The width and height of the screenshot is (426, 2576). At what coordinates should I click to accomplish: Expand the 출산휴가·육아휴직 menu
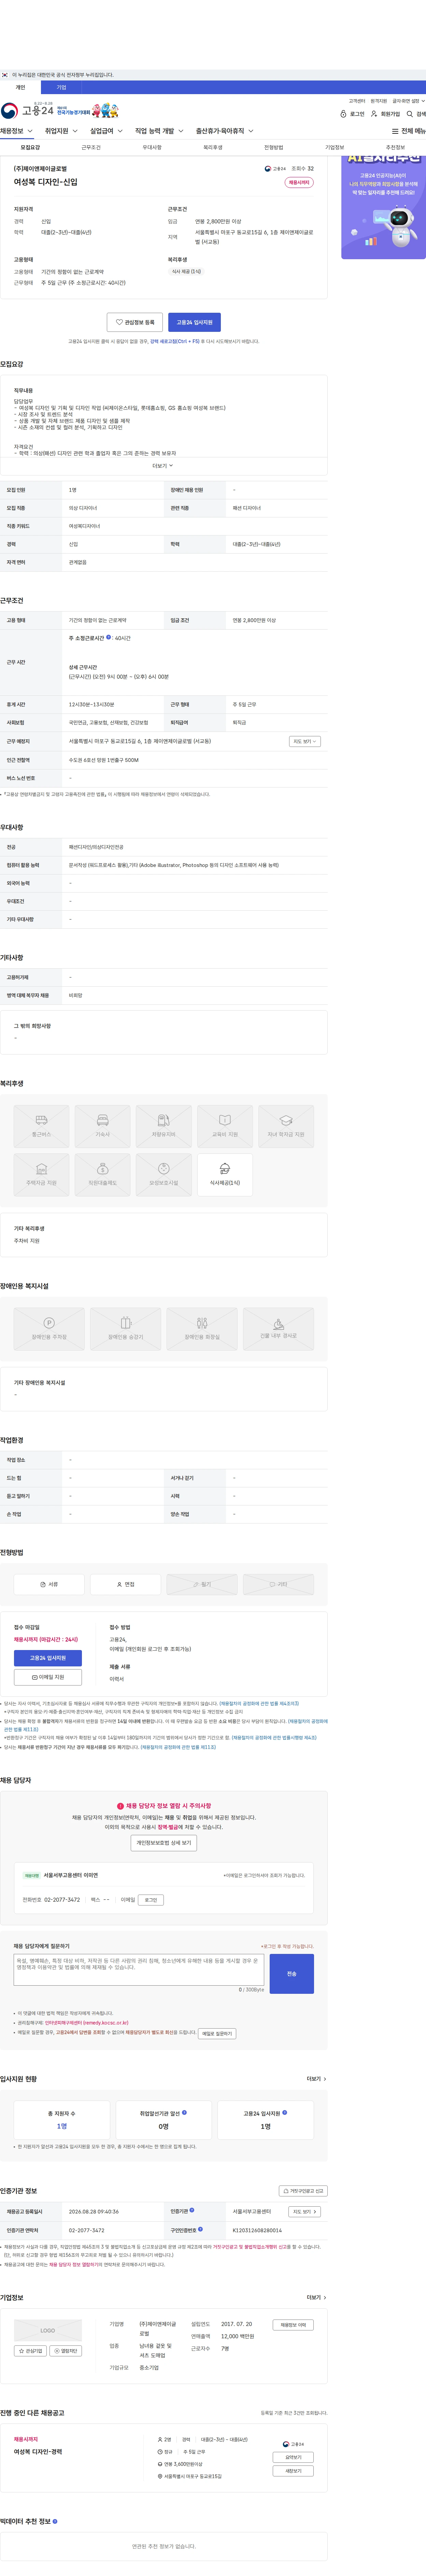tap(225, 131)
